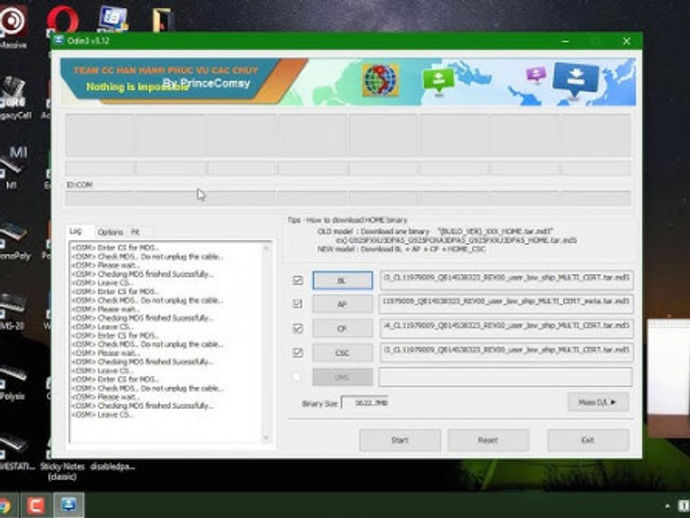The height and width of the screenshot is (518, 690).
Task: Uncheck the CSC checkbox
Action: coord(298,353)
